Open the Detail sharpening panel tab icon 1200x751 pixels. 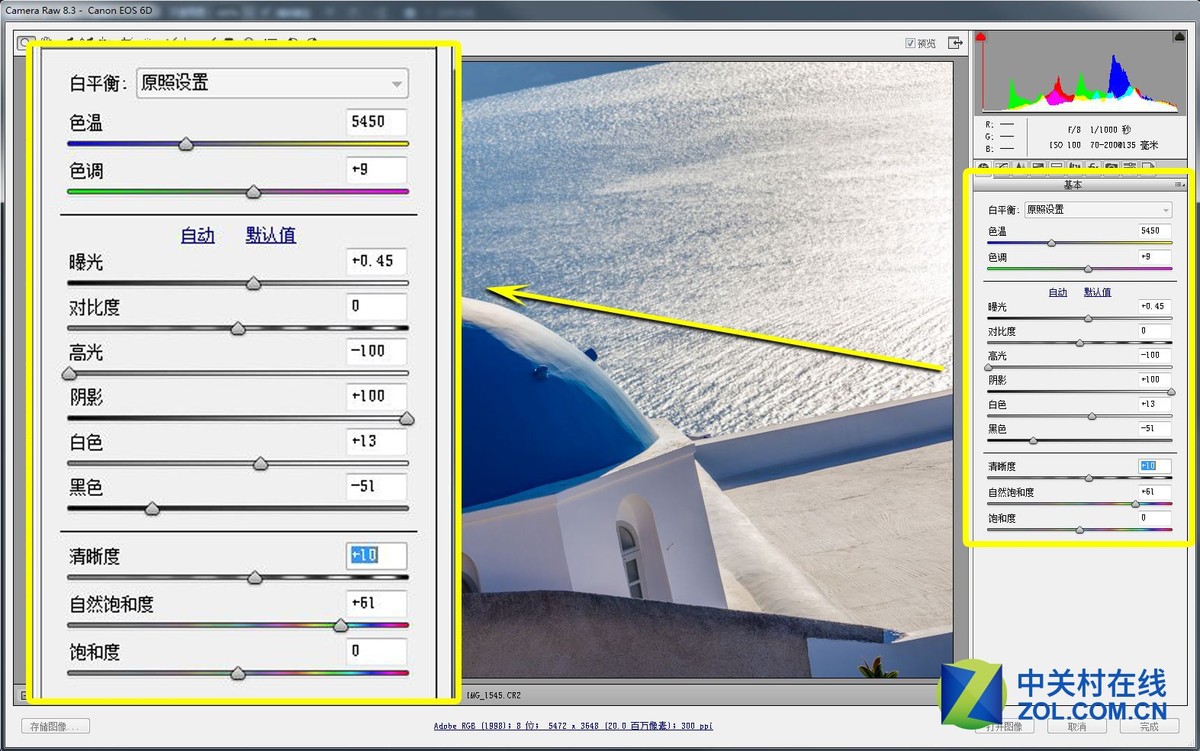pos(1020,167)
